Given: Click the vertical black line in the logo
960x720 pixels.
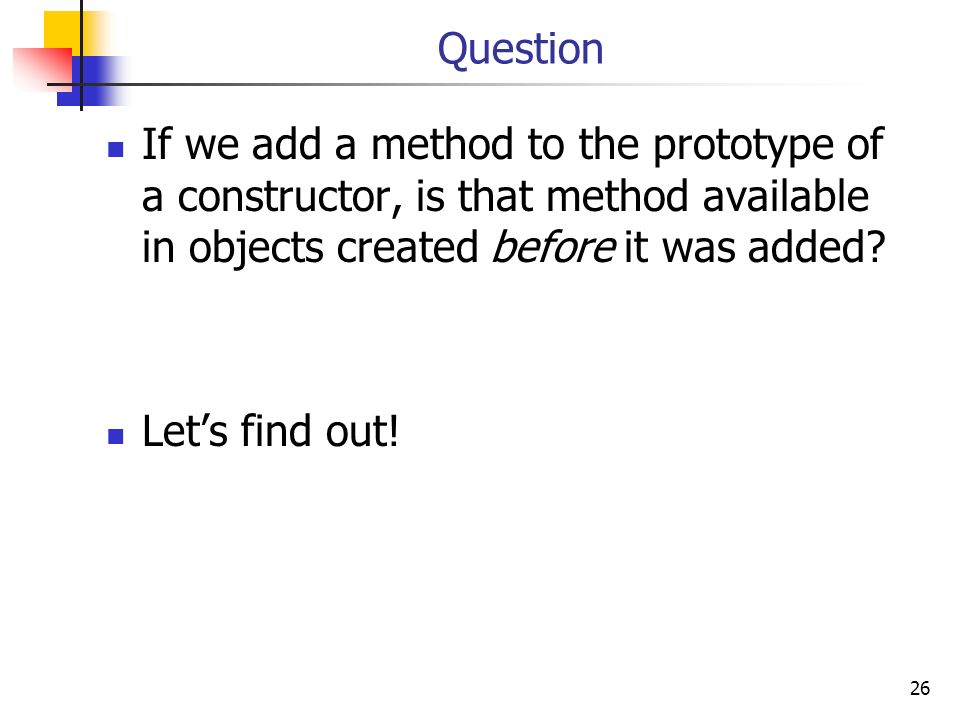Looking at the screenshot, I should [81, 55].
